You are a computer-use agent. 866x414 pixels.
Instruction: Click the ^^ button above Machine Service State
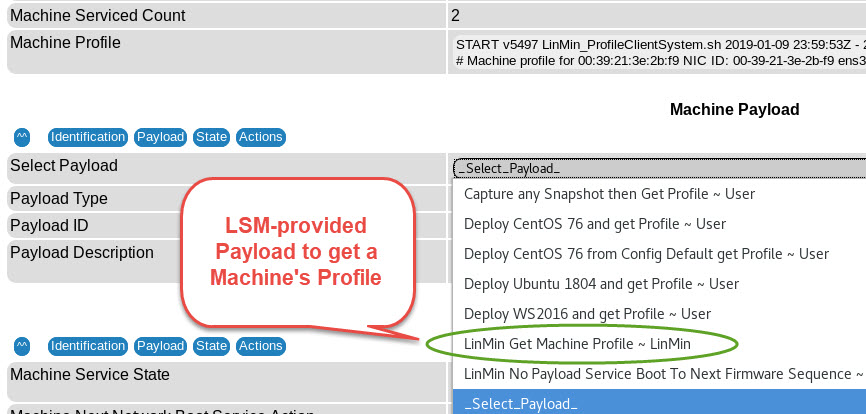tap(21, 346)
